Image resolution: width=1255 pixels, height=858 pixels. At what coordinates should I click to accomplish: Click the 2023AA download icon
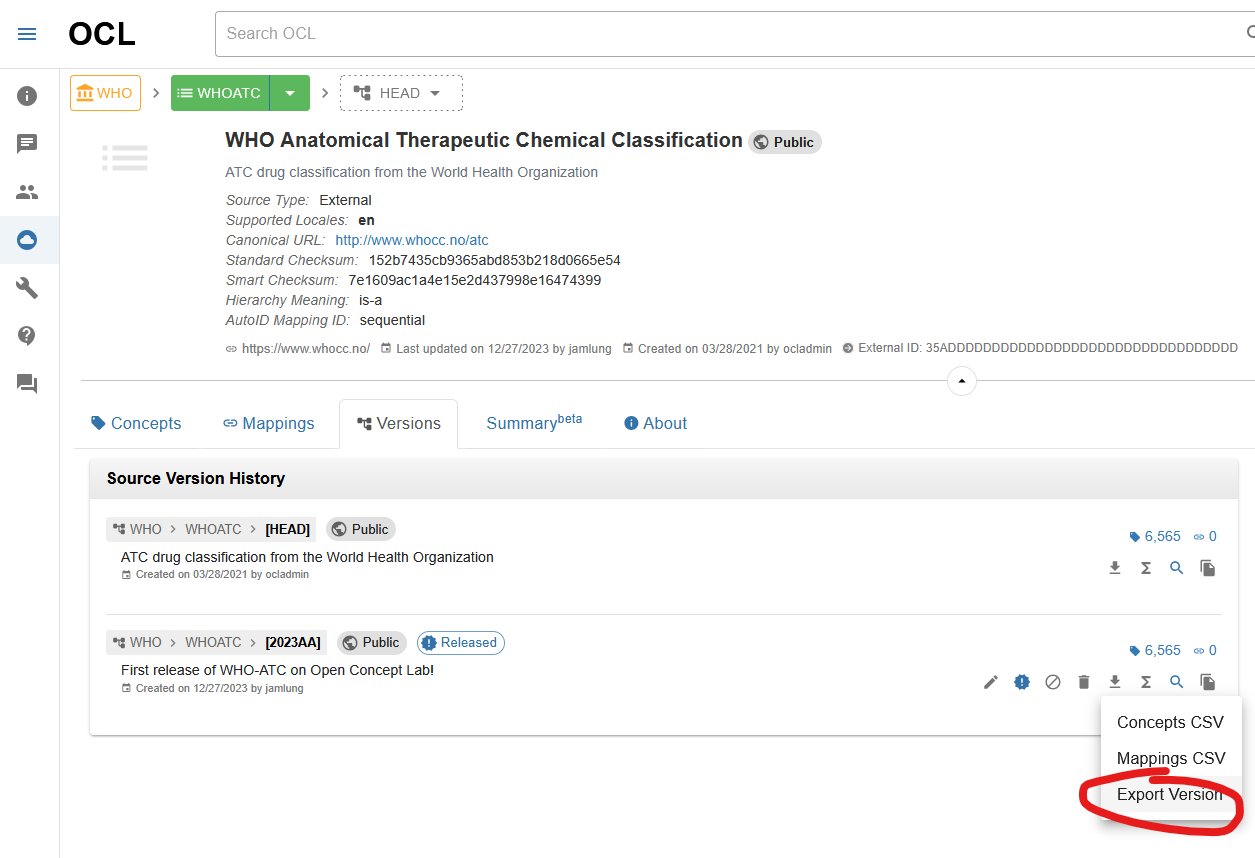coord(1115,682)
